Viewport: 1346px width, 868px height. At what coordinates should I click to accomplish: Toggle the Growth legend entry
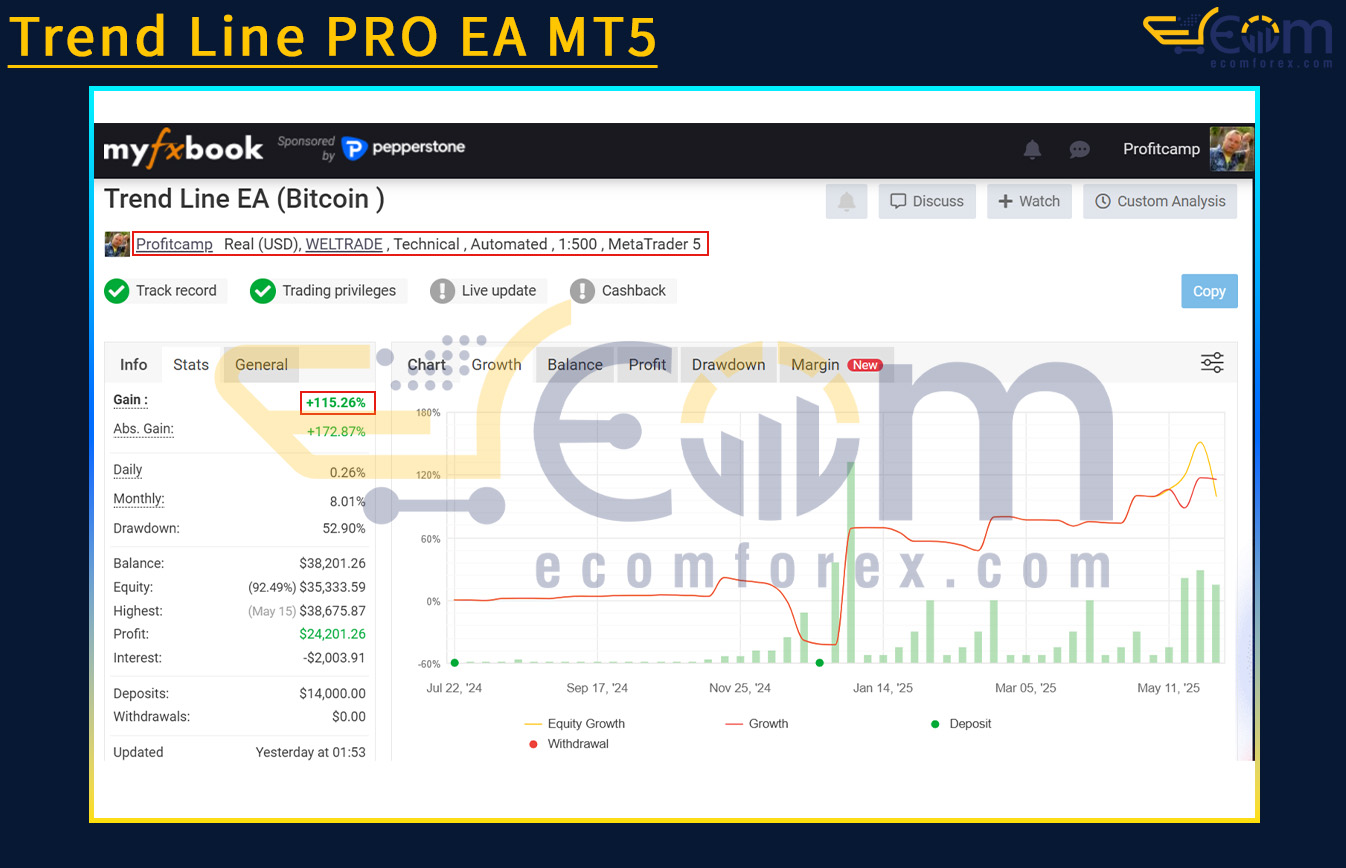coord(757,724)
